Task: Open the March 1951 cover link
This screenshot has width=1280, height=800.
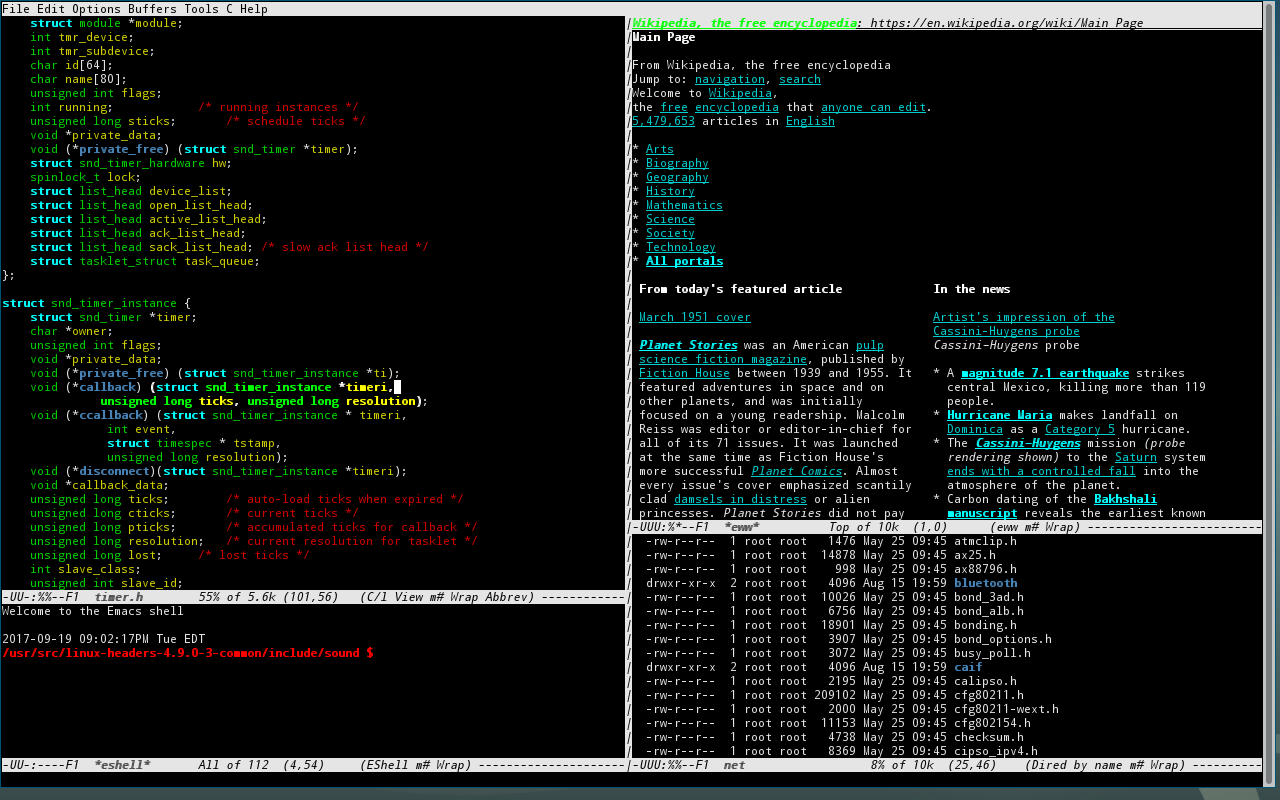Action: tap(694, 316)
